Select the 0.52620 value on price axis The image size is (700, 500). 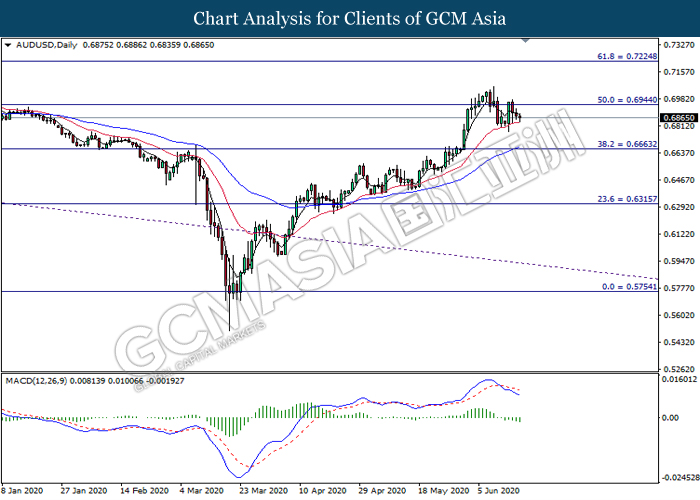[677, 368]
